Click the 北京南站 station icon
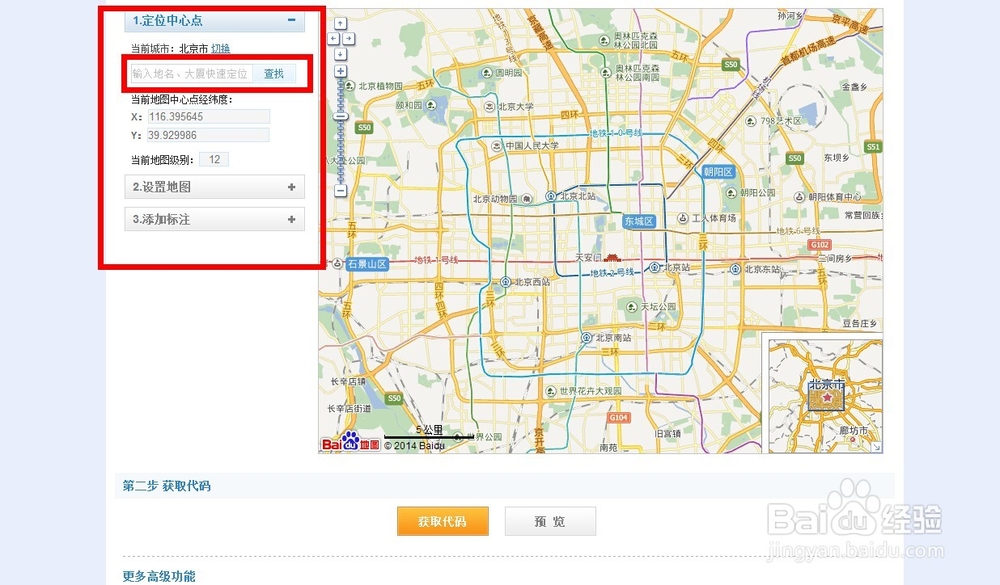 pyautogui.click(x=587, y=337)
